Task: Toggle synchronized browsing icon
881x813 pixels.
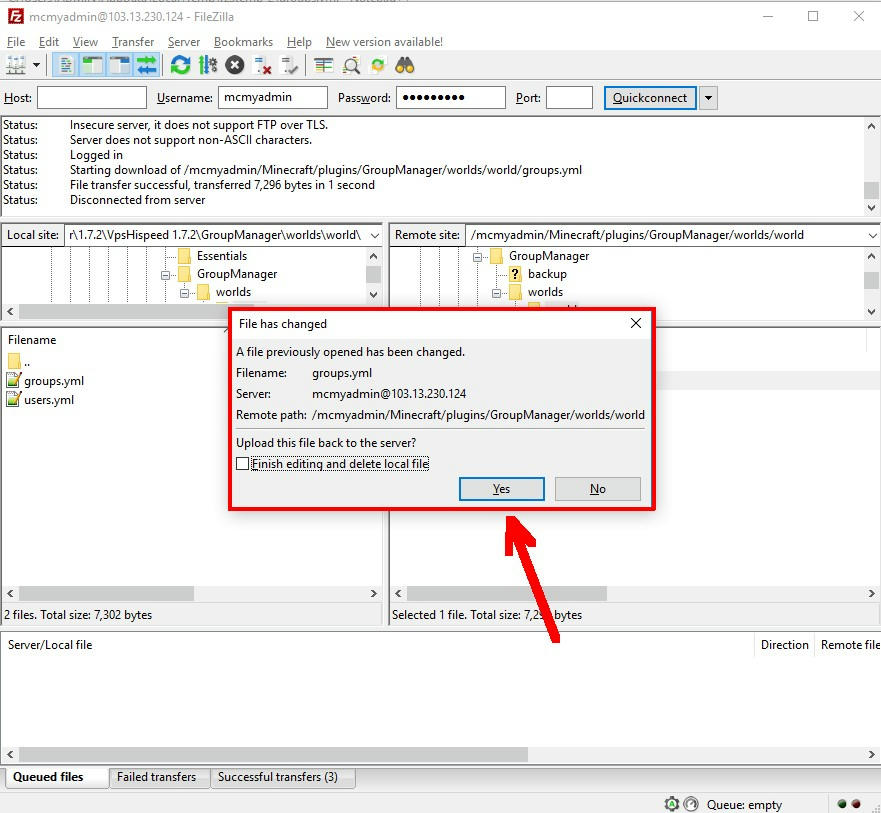Action: point(378,65)
